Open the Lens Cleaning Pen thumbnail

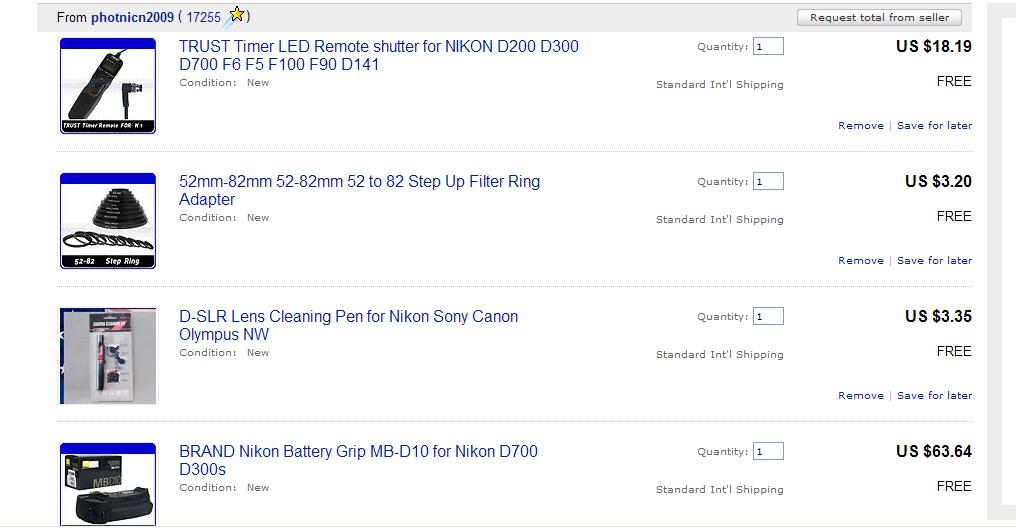click(108, 356)
